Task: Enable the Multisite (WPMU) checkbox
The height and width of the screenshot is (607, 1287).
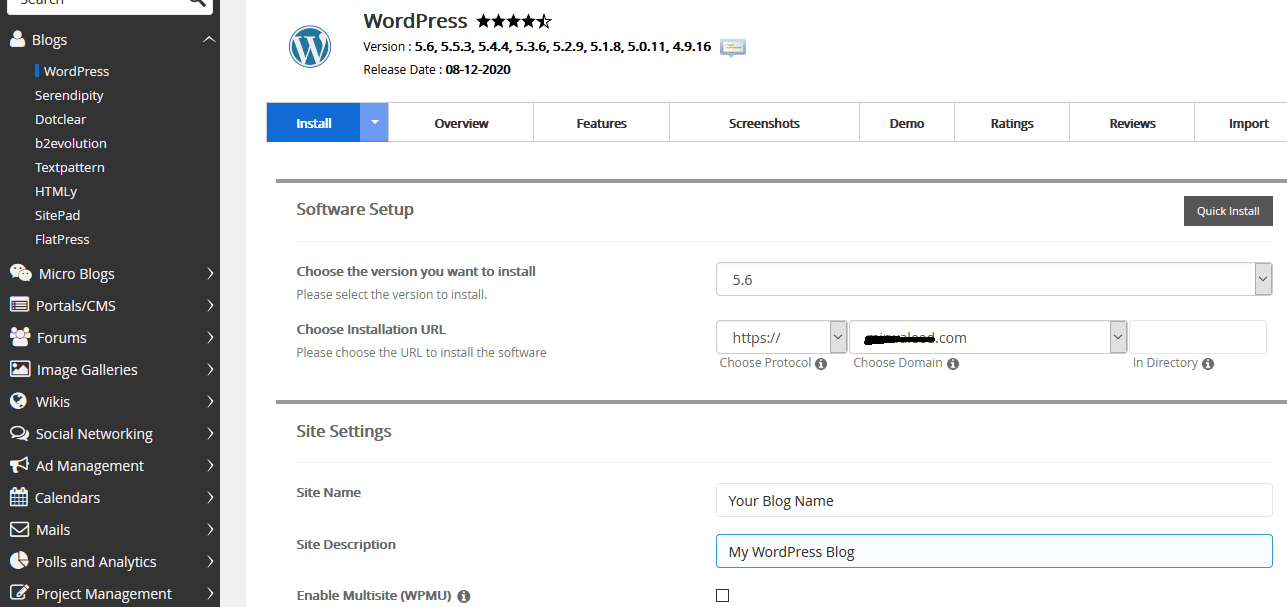Action: tap(723, 596)
